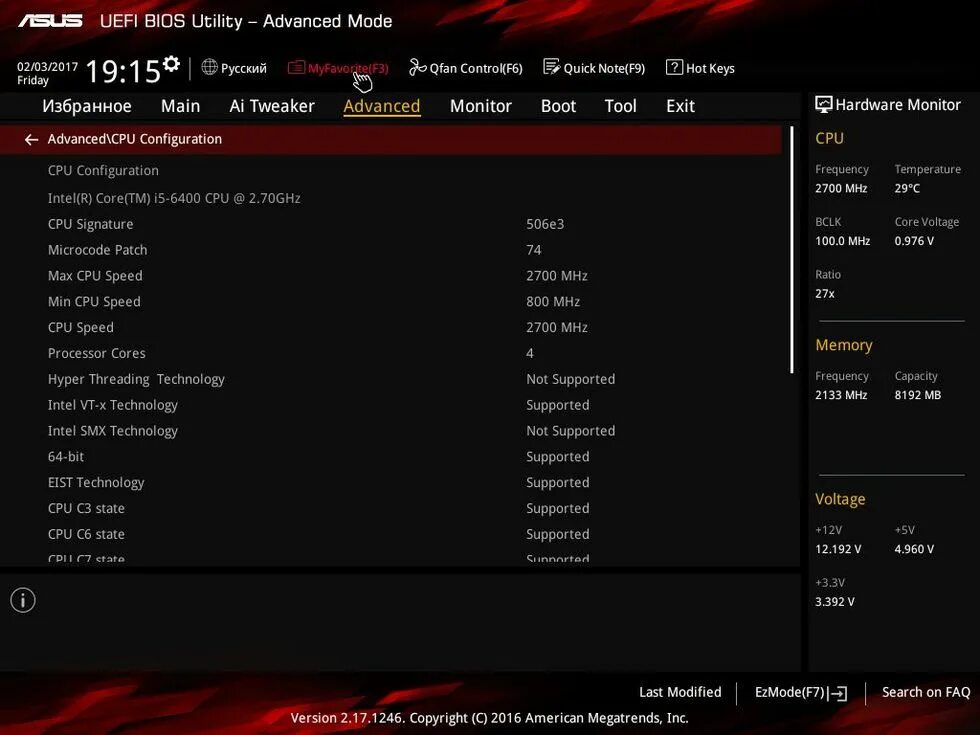
Task: Open the Boot tab
Action: point(558,106)
